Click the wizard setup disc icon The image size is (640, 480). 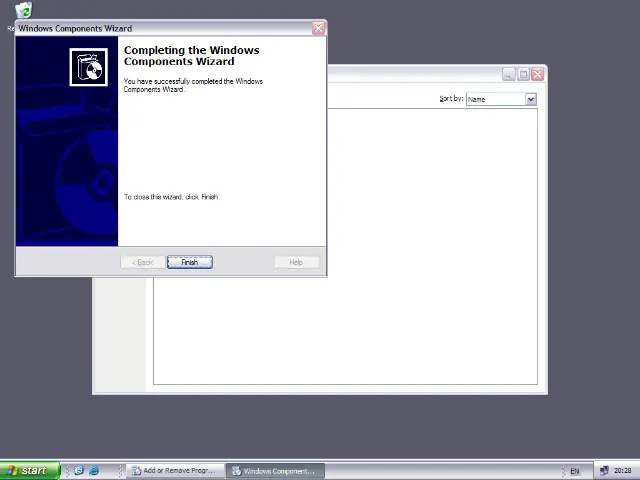(x=89, y=67)
